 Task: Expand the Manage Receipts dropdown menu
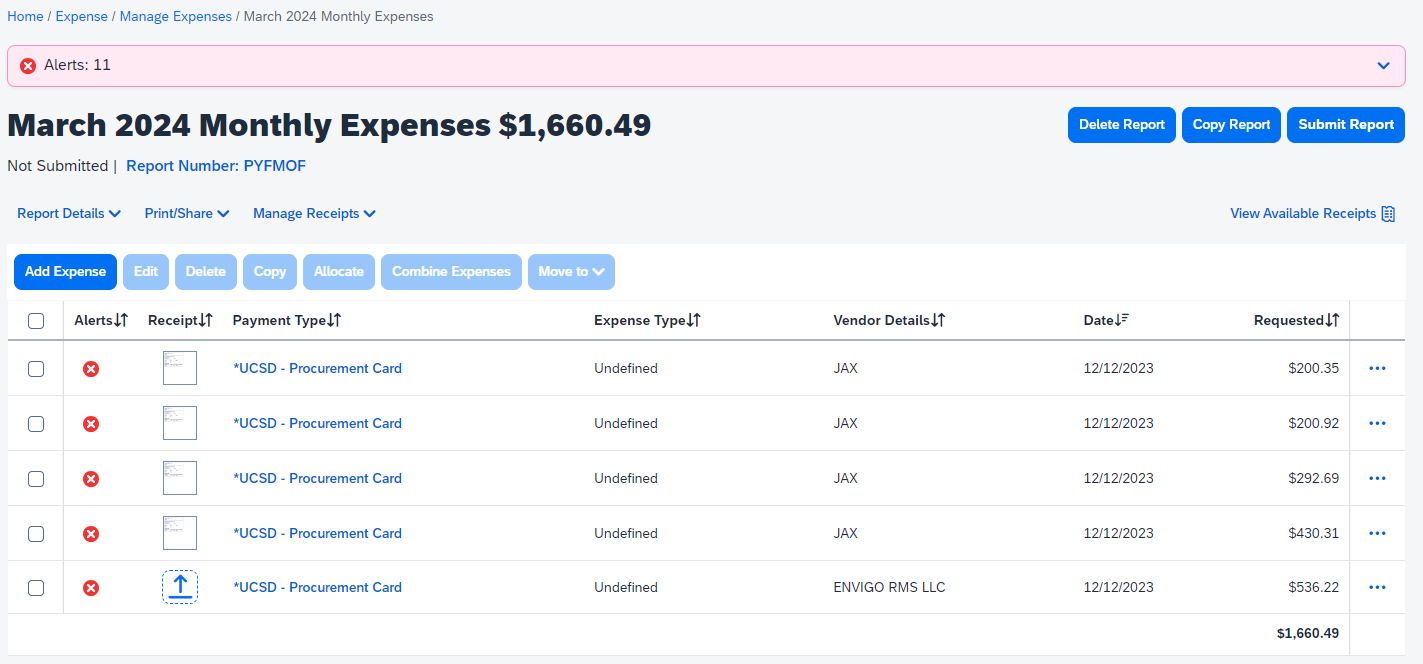click(x=314, y=214)
